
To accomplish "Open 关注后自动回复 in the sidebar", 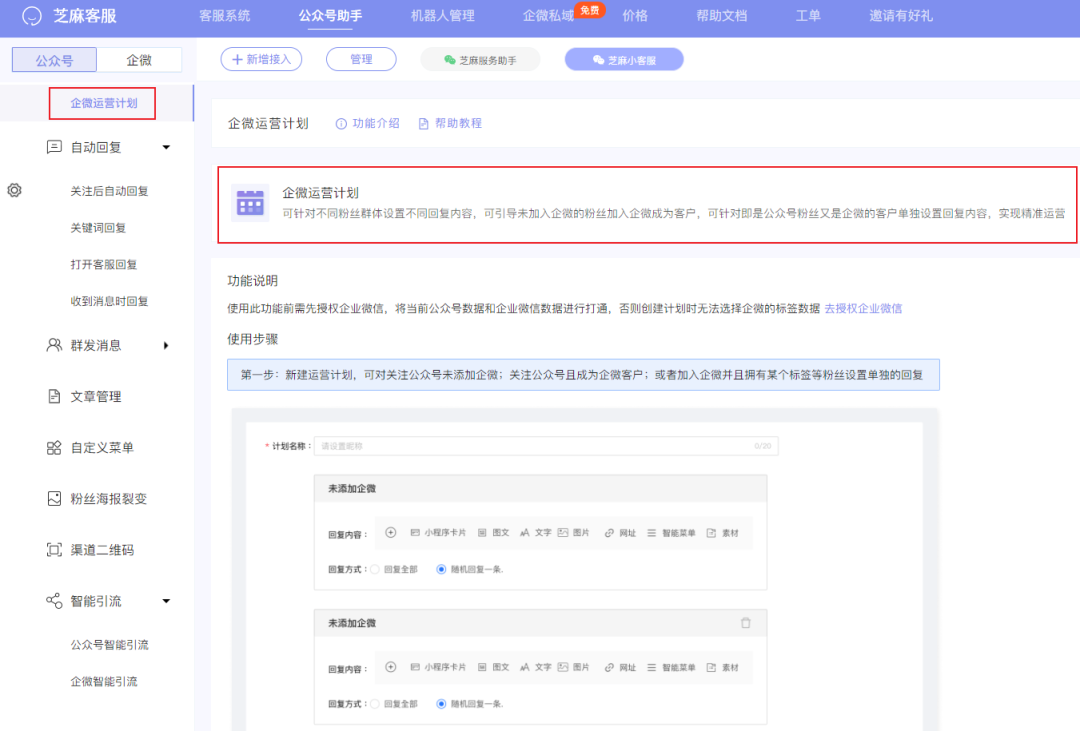I will coord(110,191).
